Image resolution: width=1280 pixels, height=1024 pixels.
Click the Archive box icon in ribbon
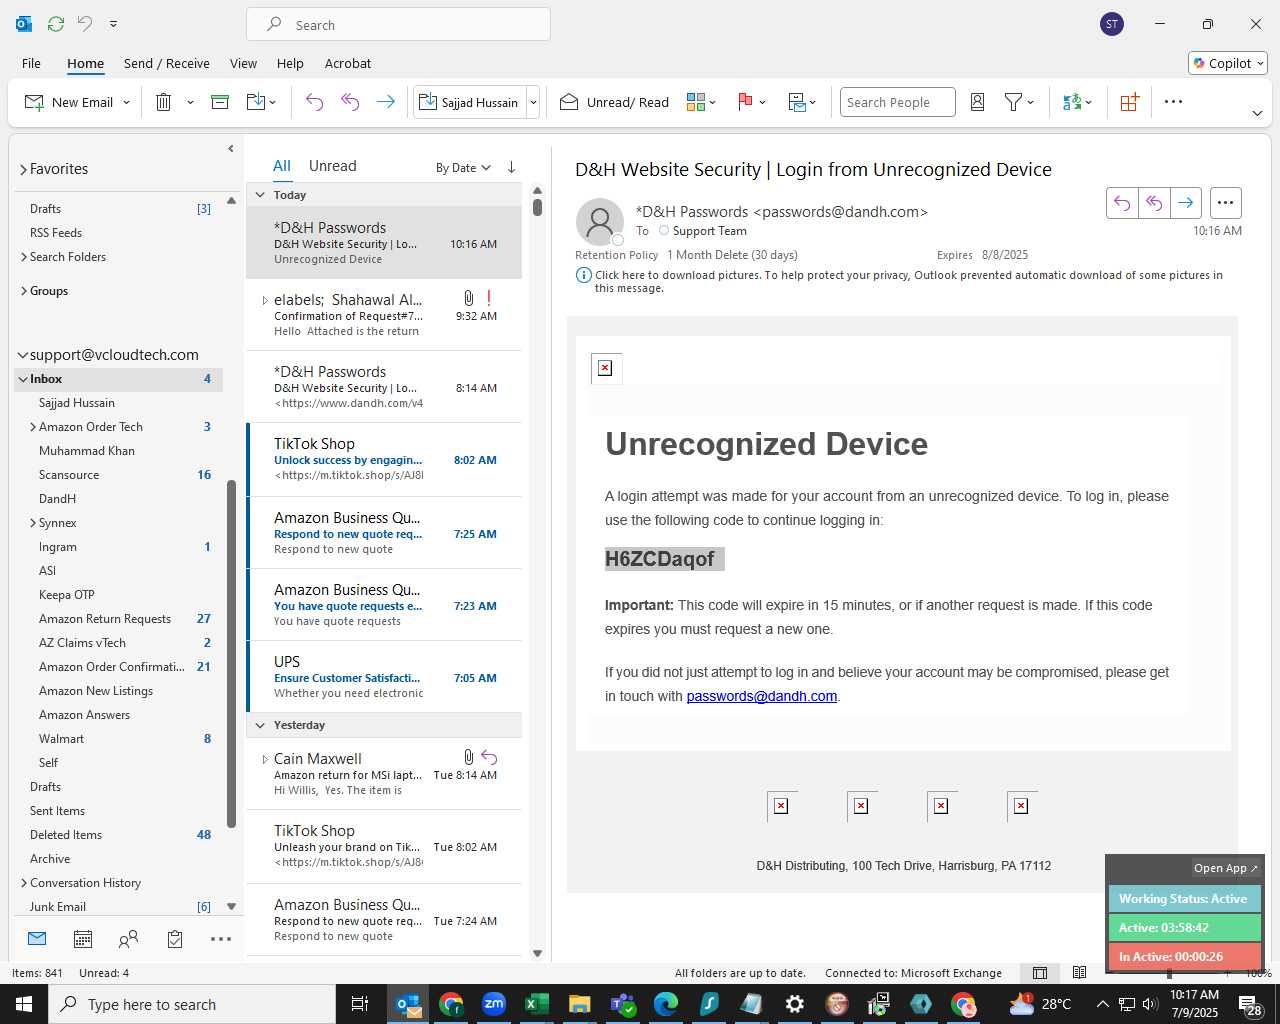220,102
